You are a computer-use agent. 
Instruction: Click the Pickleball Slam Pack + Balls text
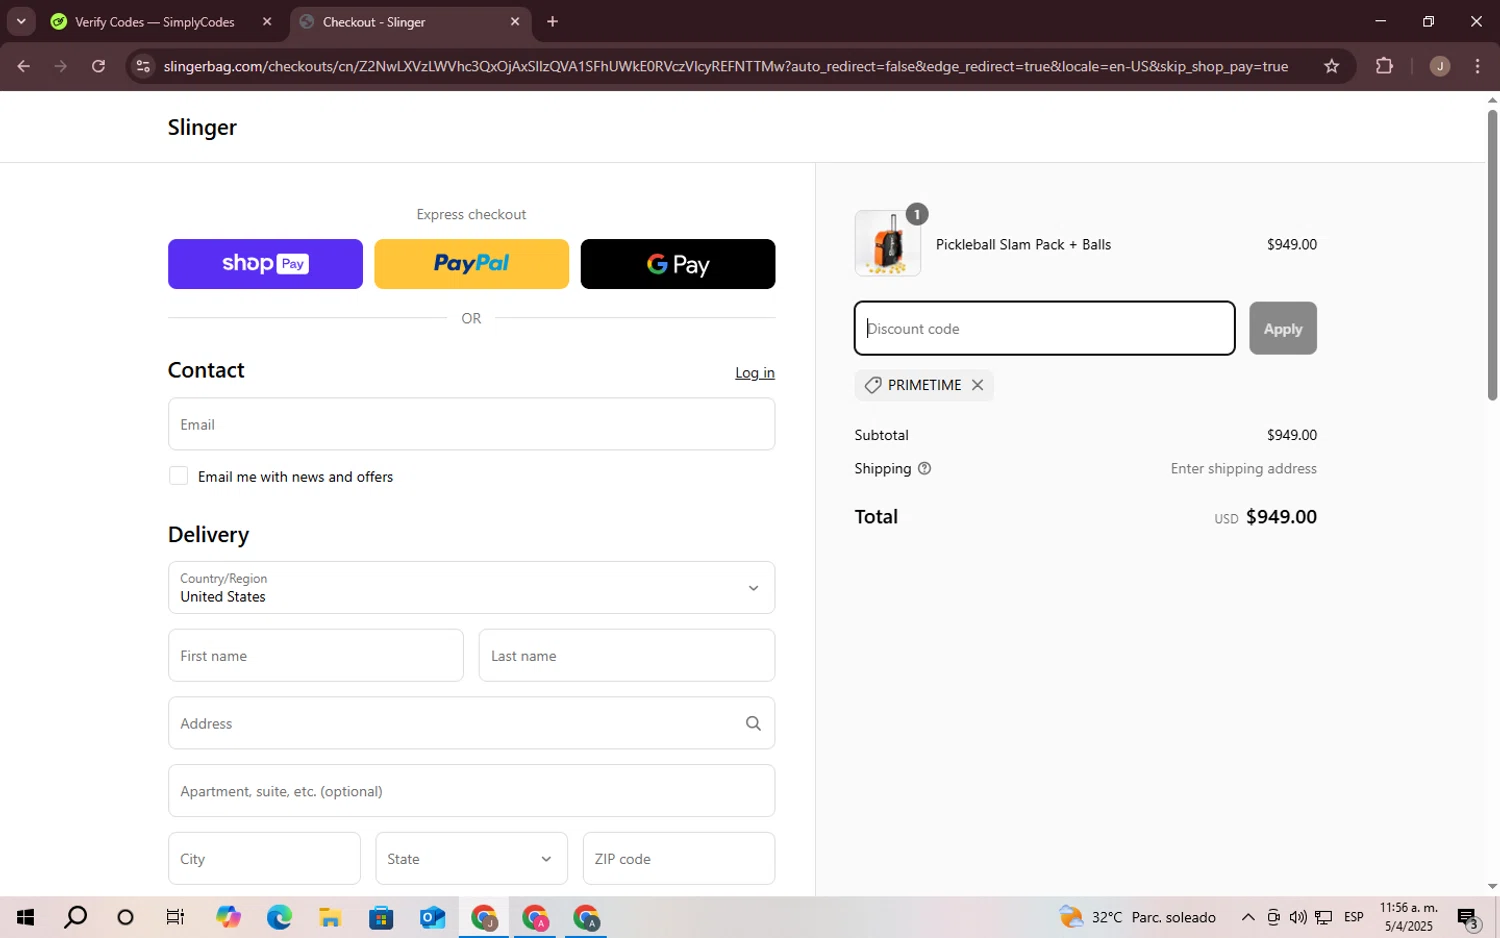(x=1023, y=244)
